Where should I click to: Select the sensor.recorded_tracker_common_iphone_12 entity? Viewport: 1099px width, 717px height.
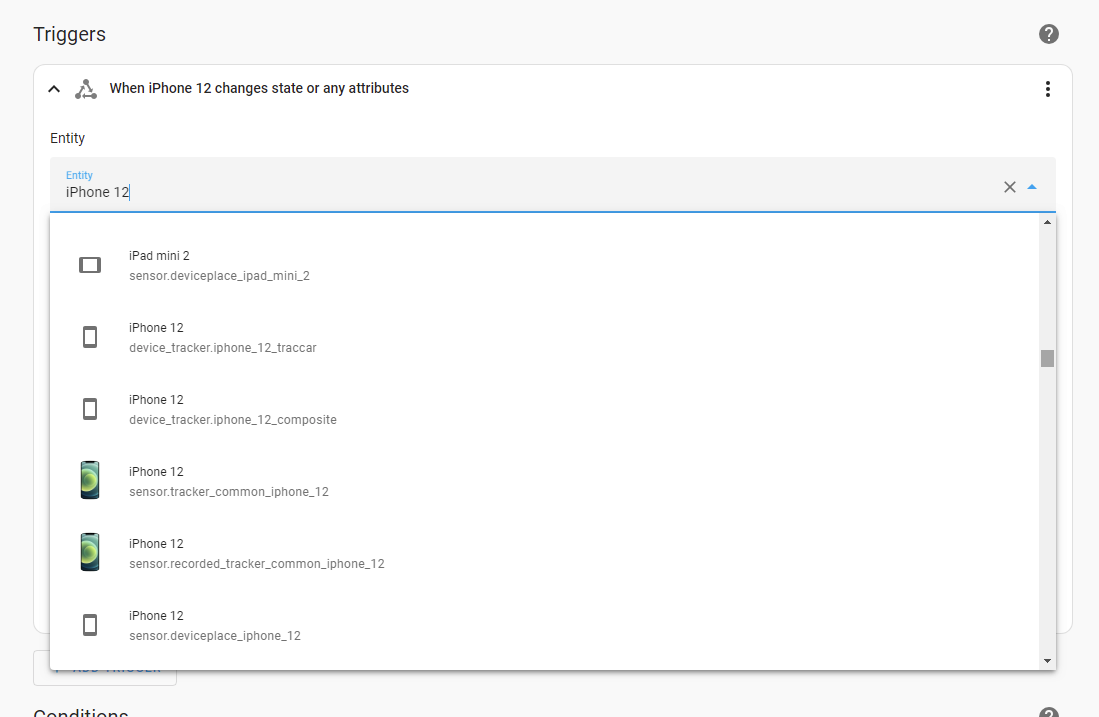click(x=256, y=553)
